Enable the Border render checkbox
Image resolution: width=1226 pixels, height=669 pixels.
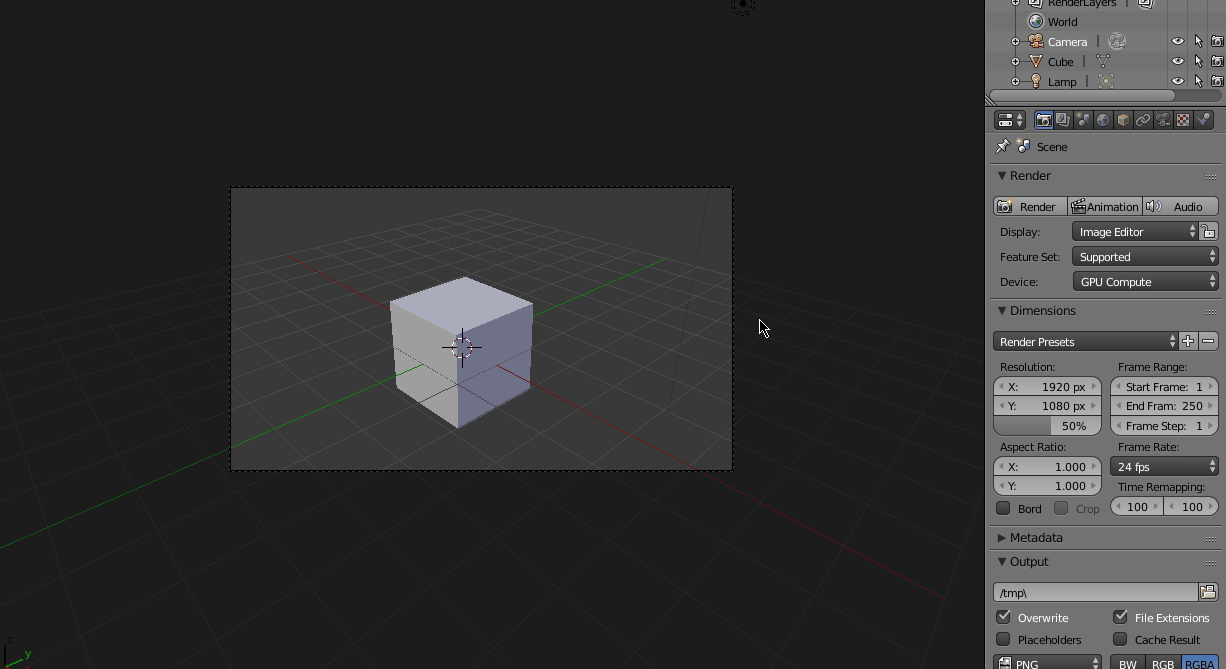point(1003,508)
